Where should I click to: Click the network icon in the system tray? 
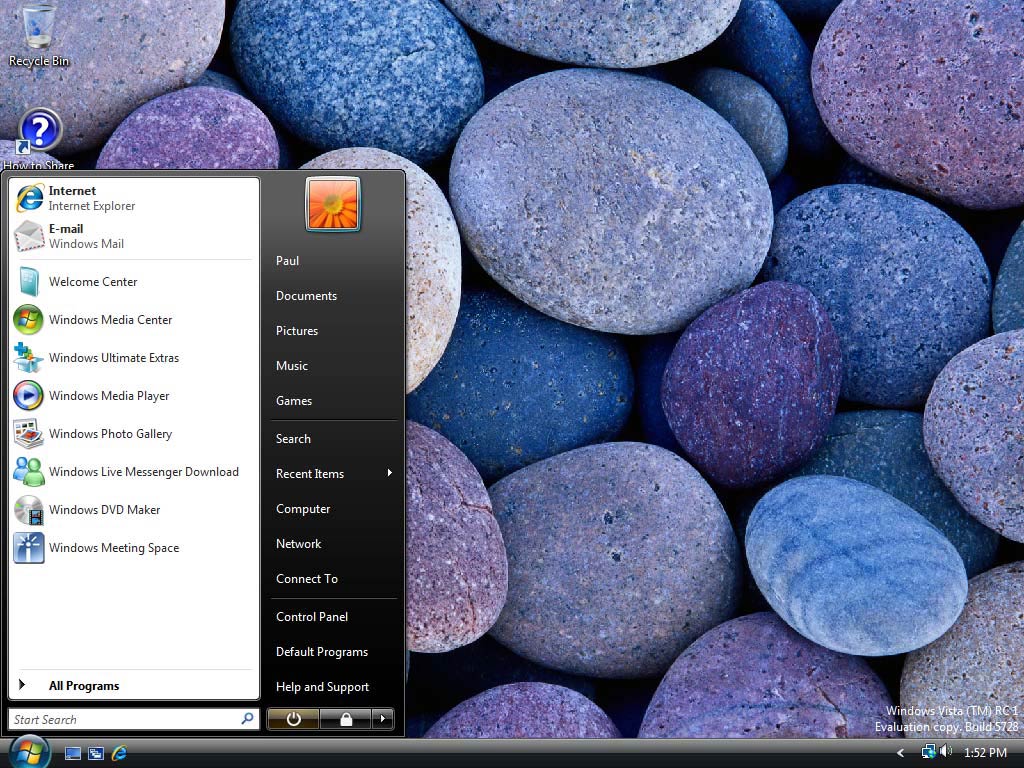pyautogui.click(x=928, y=752)
